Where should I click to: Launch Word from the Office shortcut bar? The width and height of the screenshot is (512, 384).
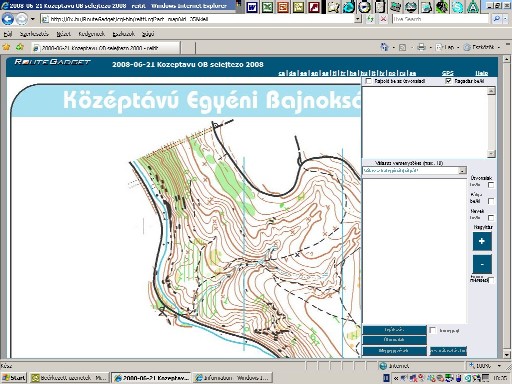pyautogui.click(x=252, y=7)
